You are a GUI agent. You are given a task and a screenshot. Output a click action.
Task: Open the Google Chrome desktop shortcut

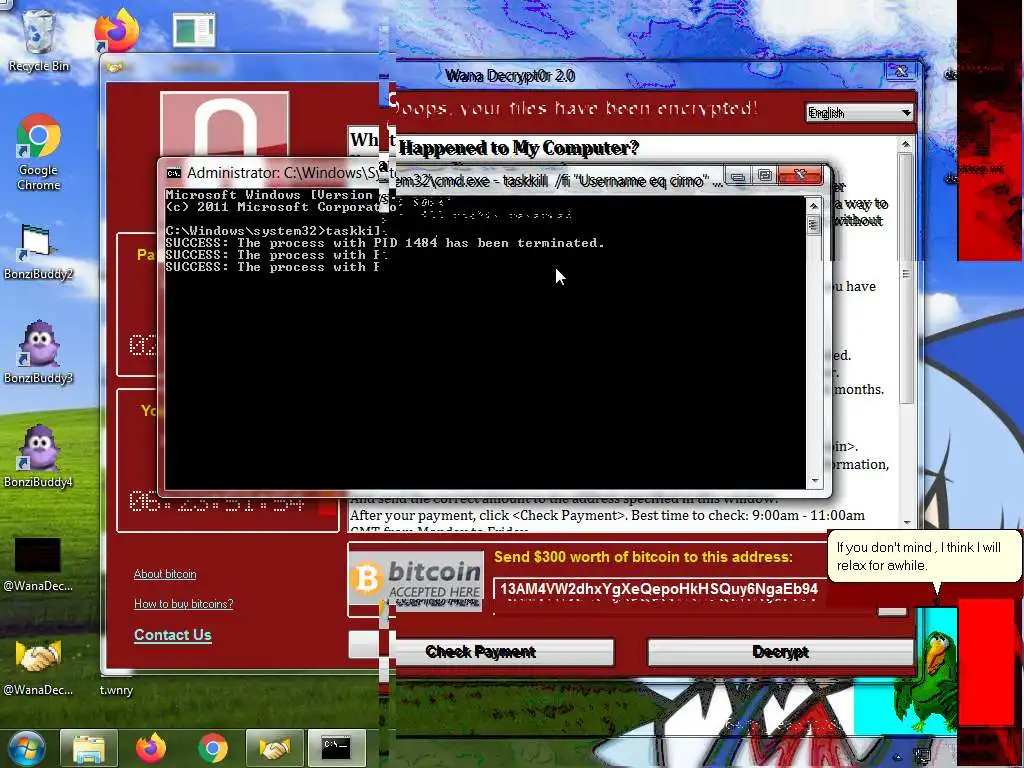click(x=39, y=152)
